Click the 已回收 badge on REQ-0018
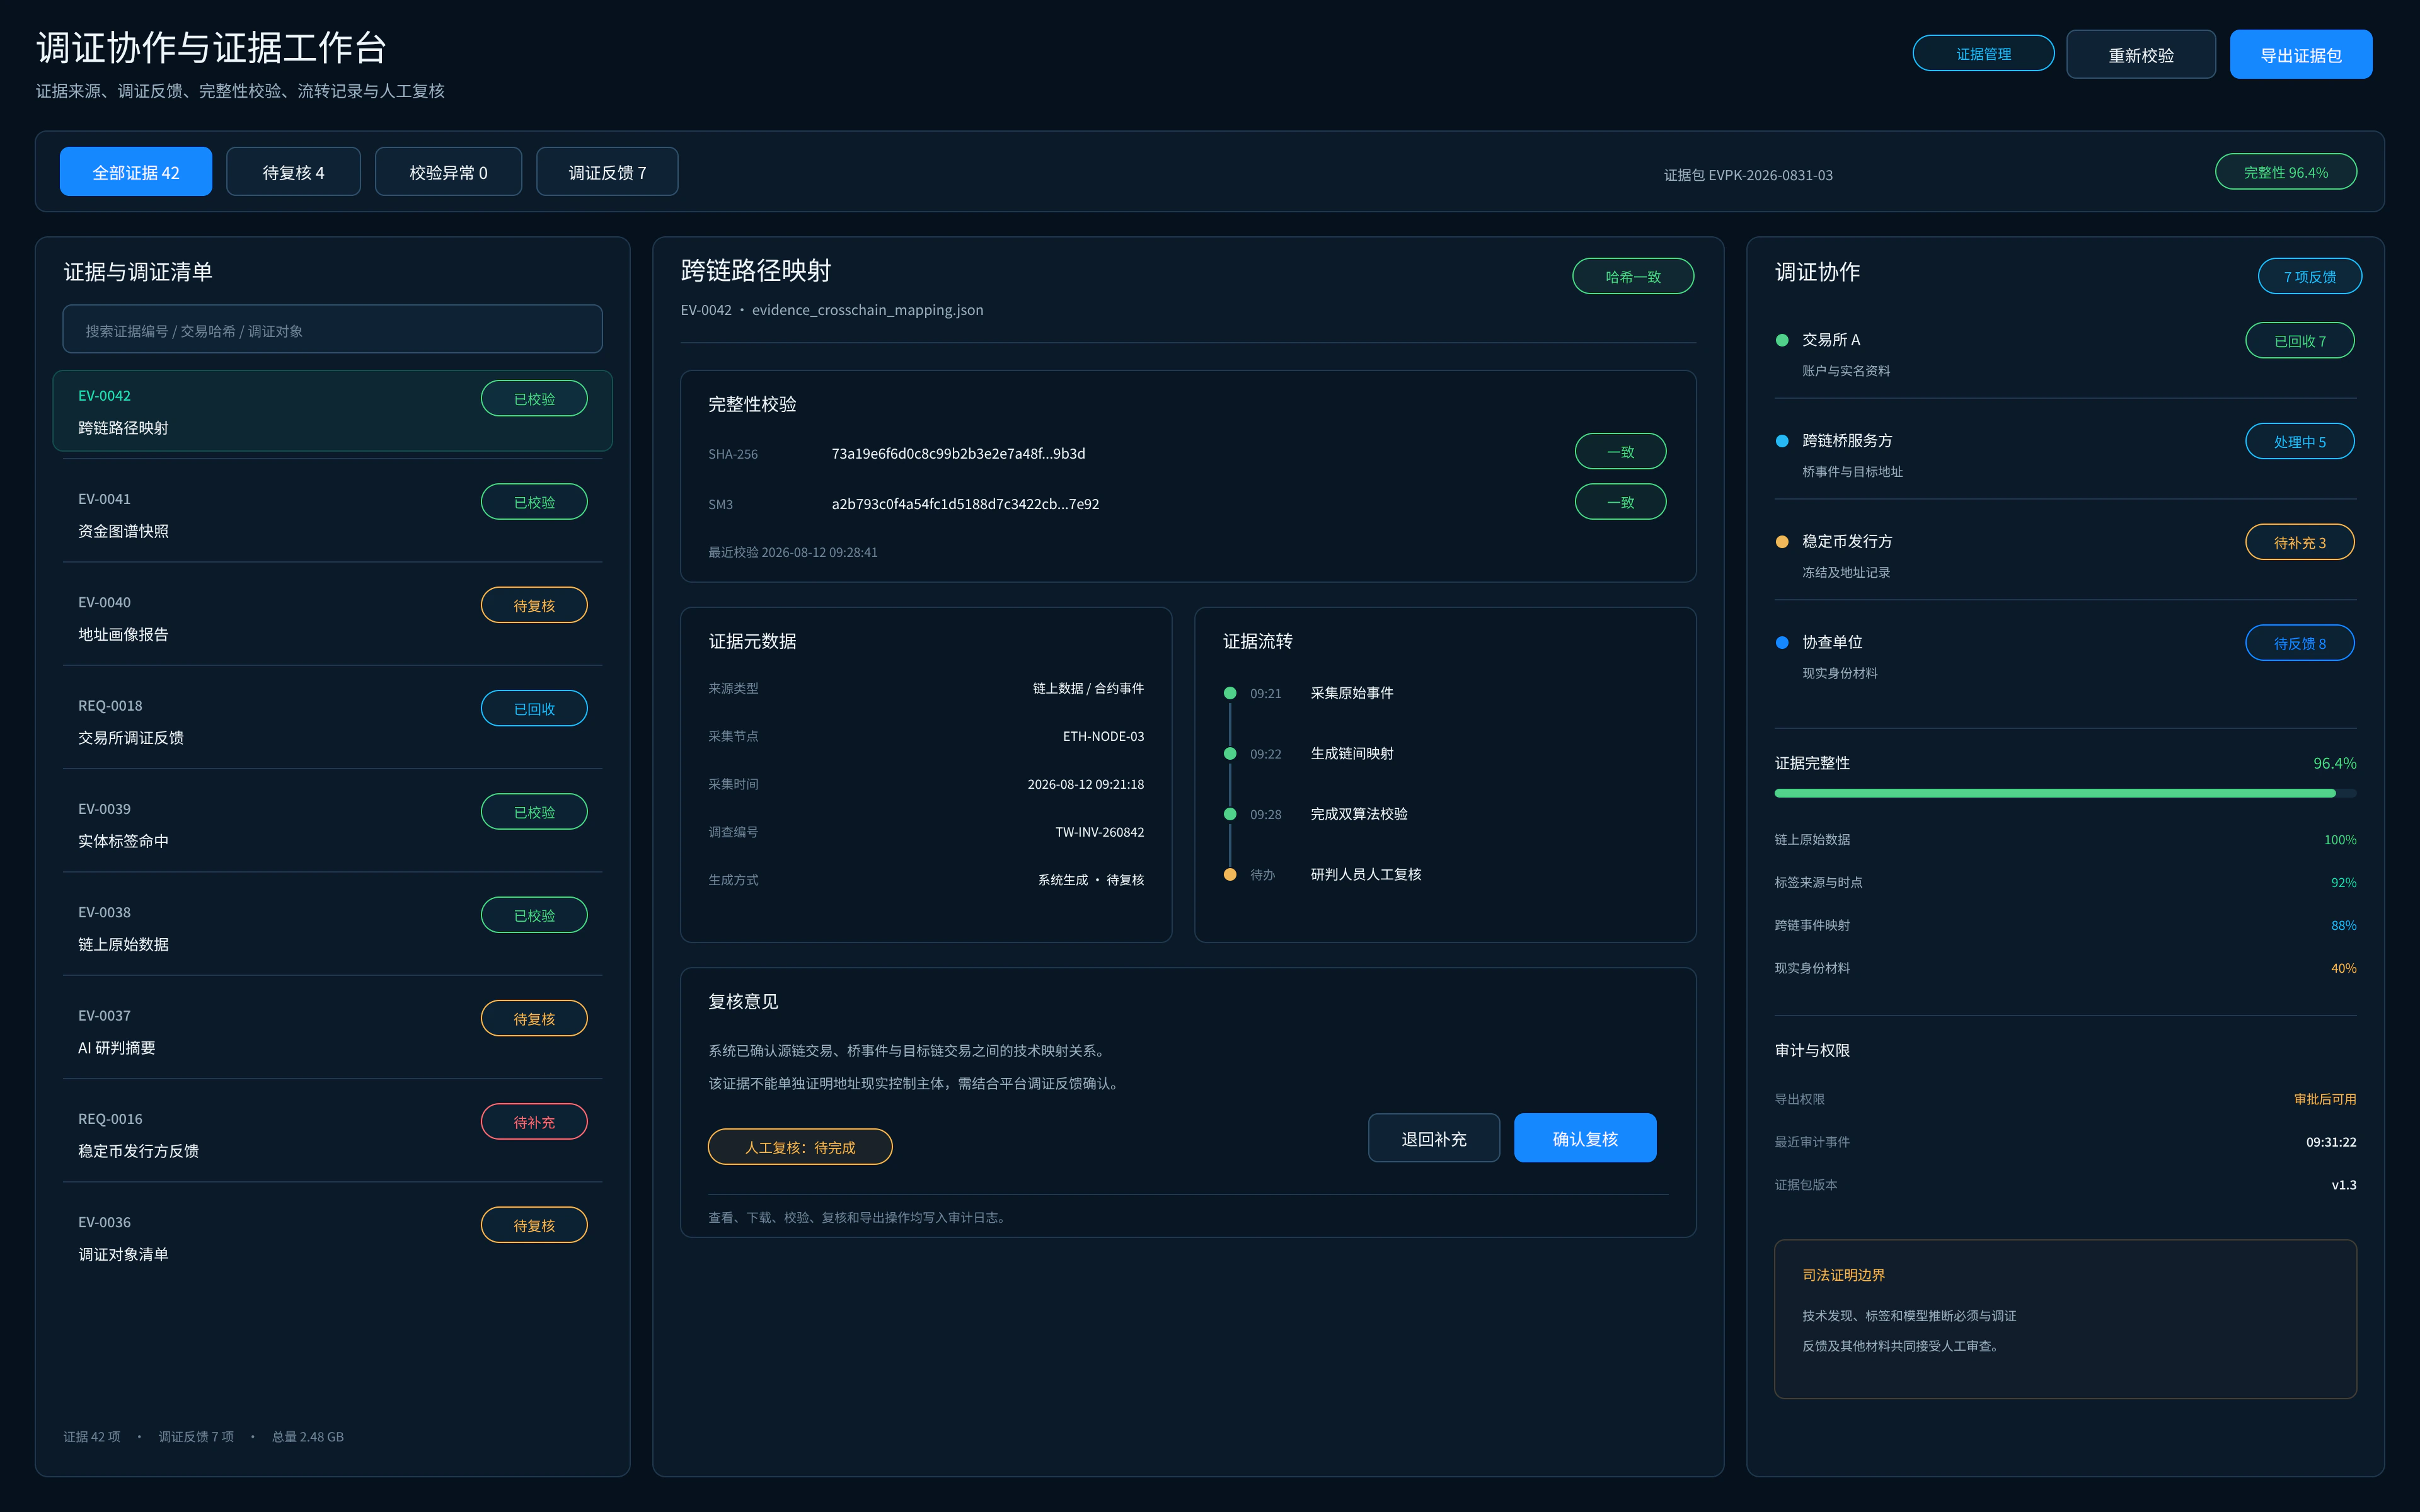Image resolution: width=2420 pixels, height=1512 pixels. 534,709
